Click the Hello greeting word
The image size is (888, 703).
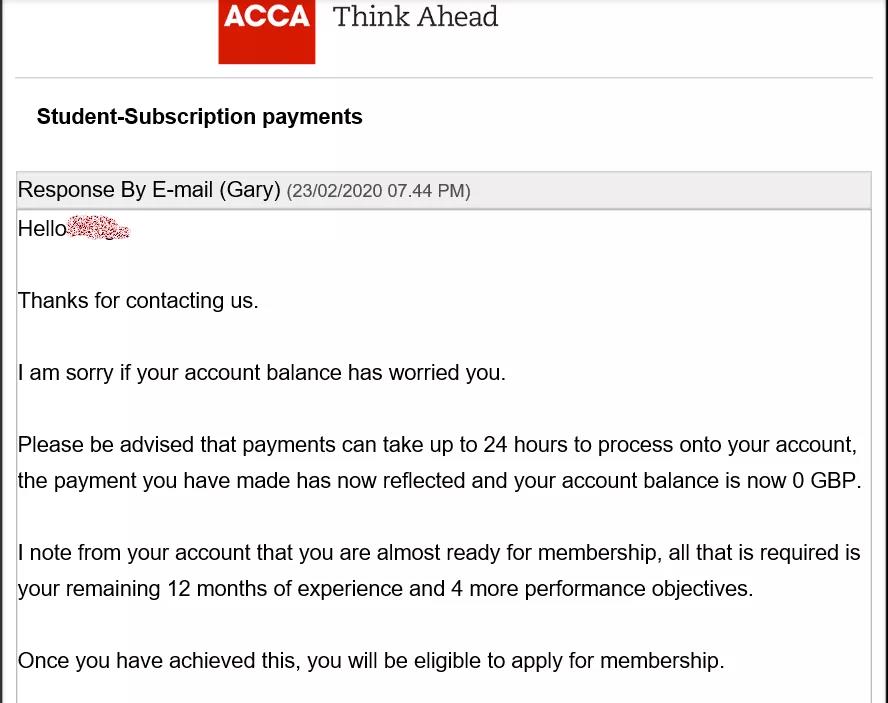pos(42,229)
